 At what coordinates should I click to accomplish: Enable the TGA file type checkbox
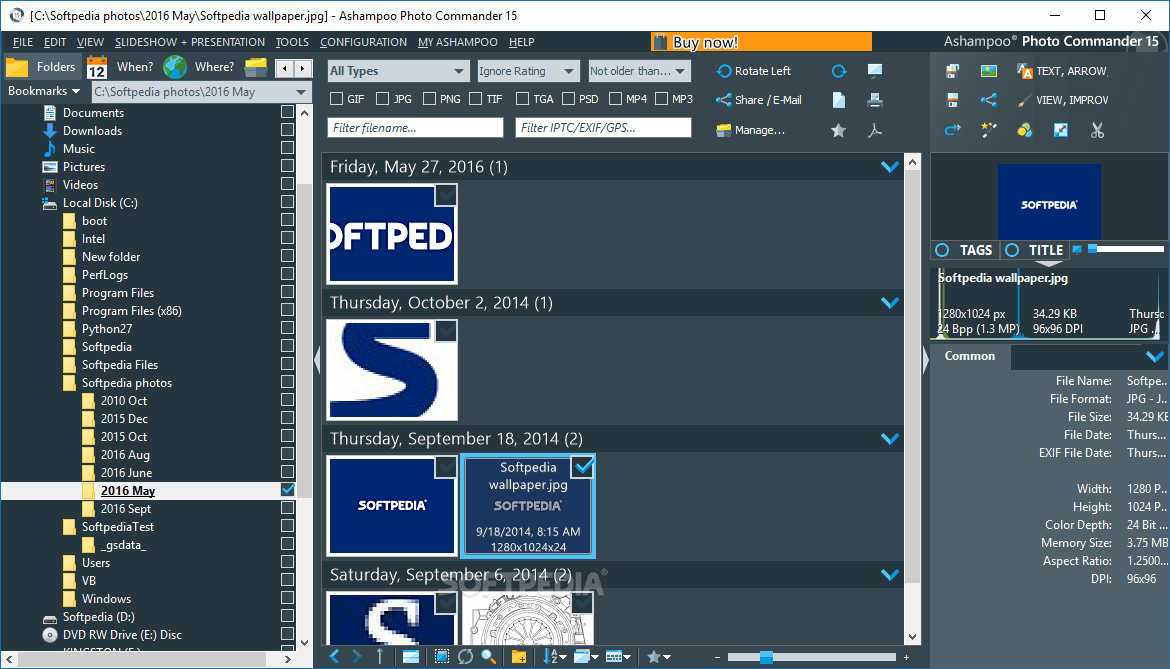pyautogui.click(x=522, y=98)
